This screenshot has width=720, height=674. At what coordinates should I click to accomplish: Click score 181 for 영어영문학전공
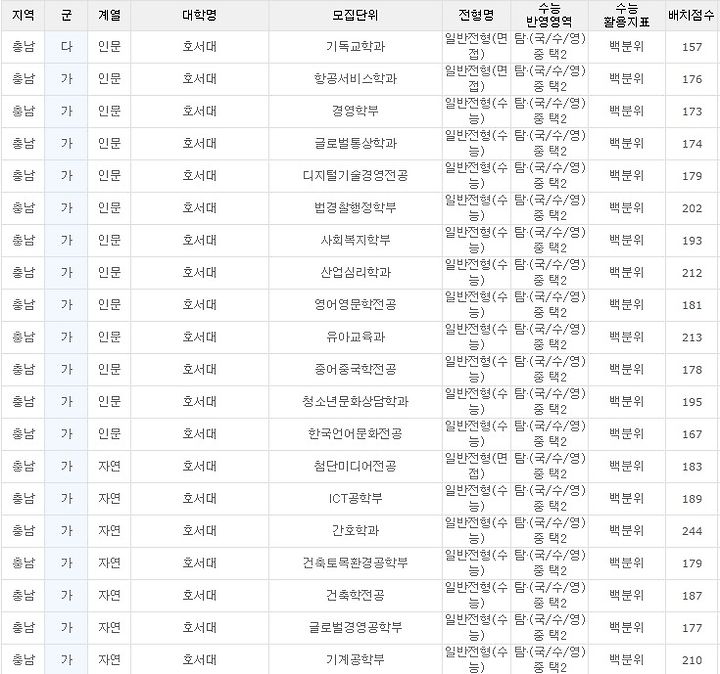click(692, 305)
